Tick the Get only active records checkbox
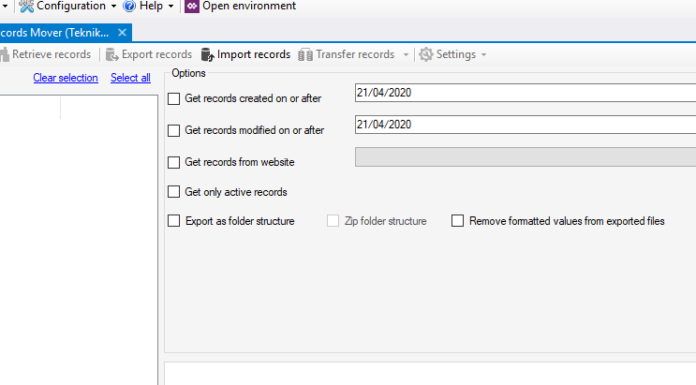The width and height of the screenshot is (696, 385). [x=174, y=192]
